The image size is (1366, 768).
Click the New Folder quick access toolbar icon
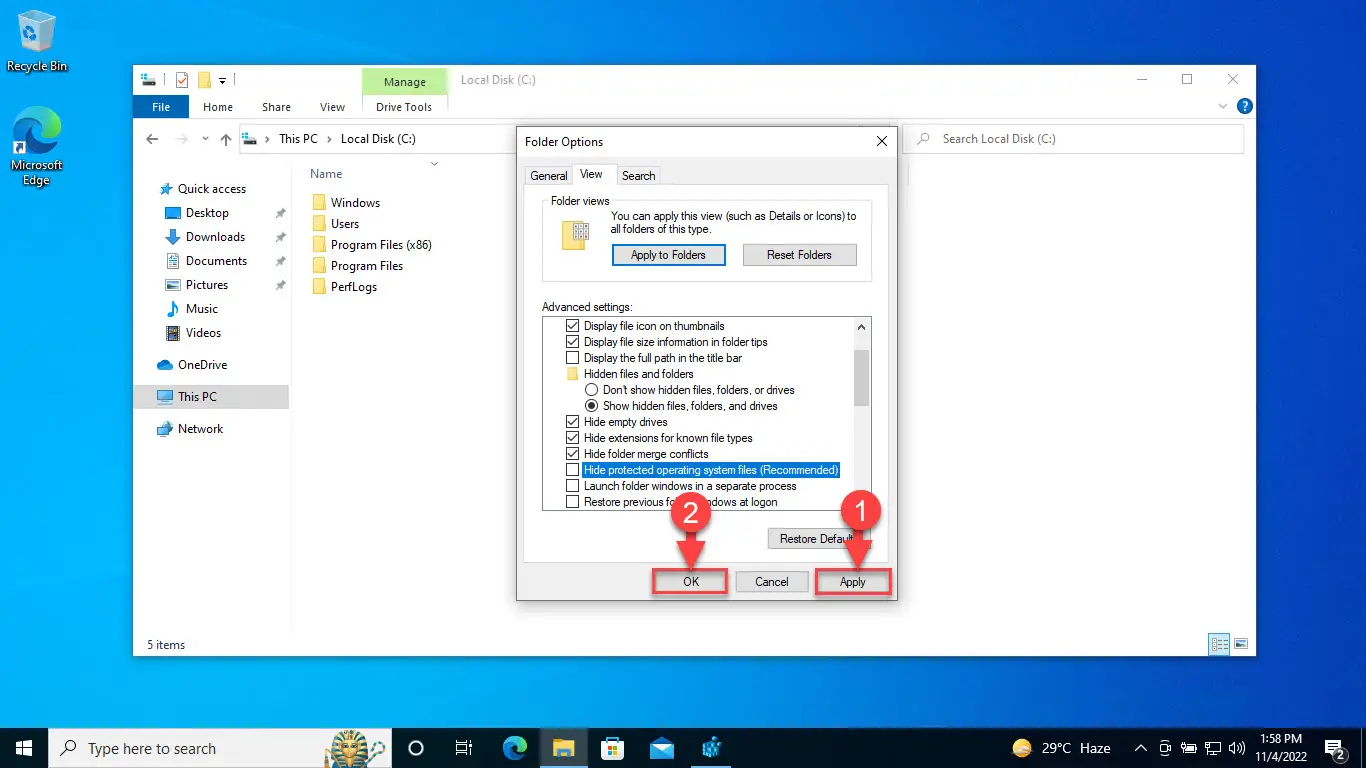click(x=204, y=80)
